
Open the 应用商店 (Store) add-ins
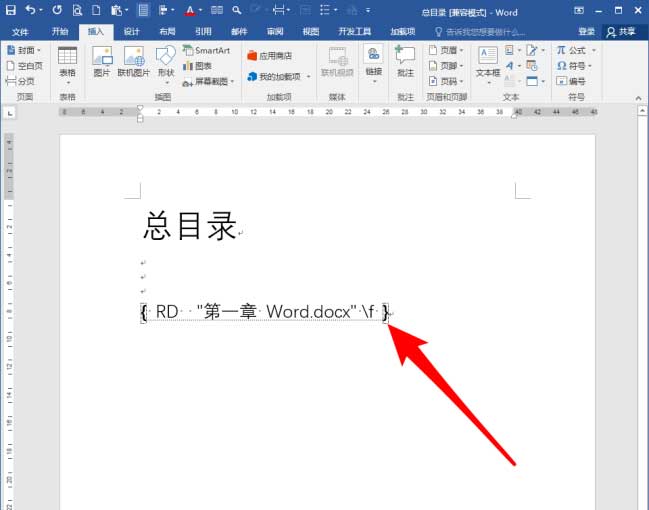[269, 56]
